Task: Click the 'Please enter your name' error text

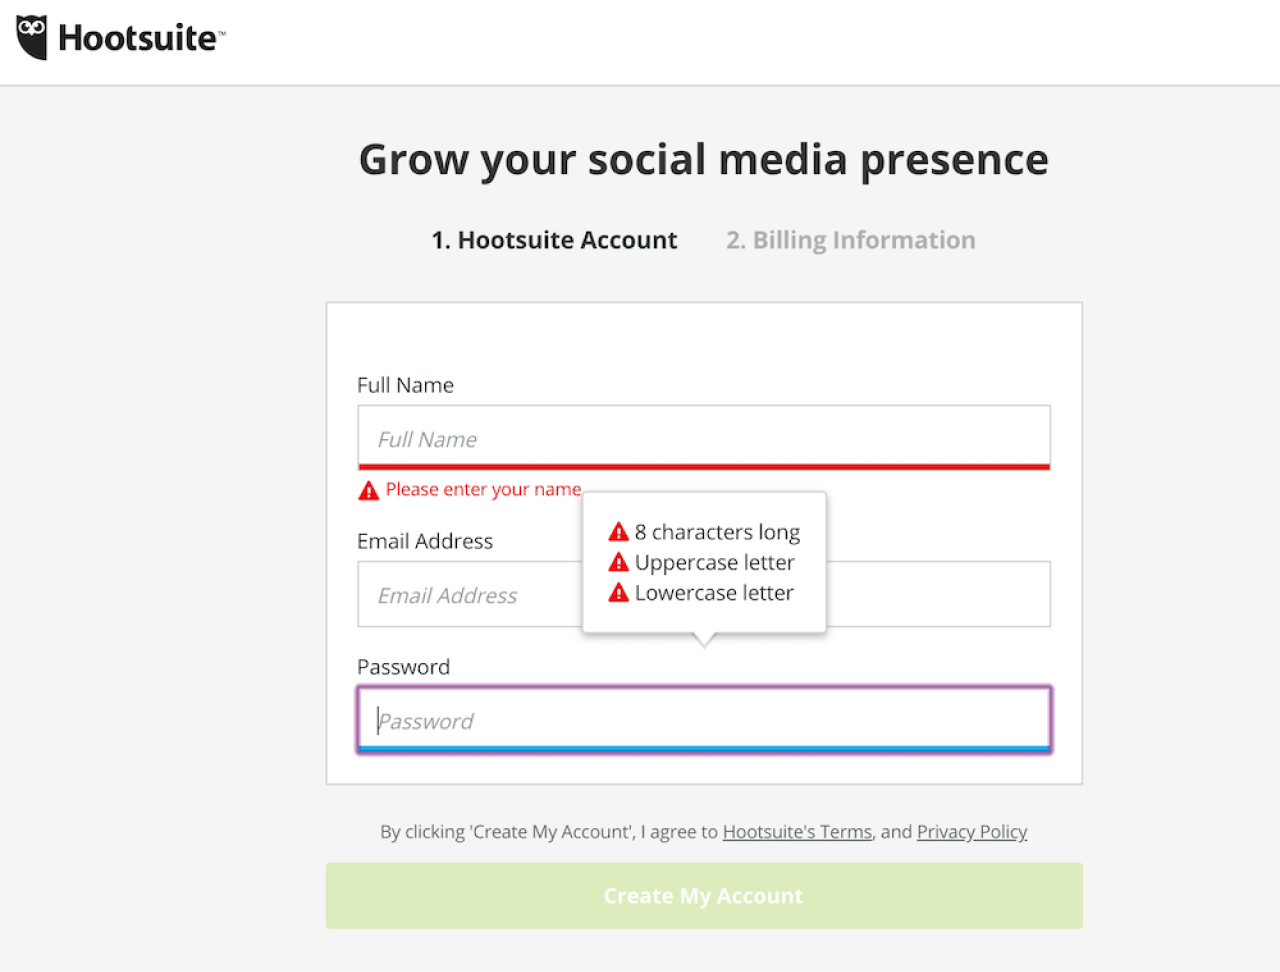Action: point(483,489)
